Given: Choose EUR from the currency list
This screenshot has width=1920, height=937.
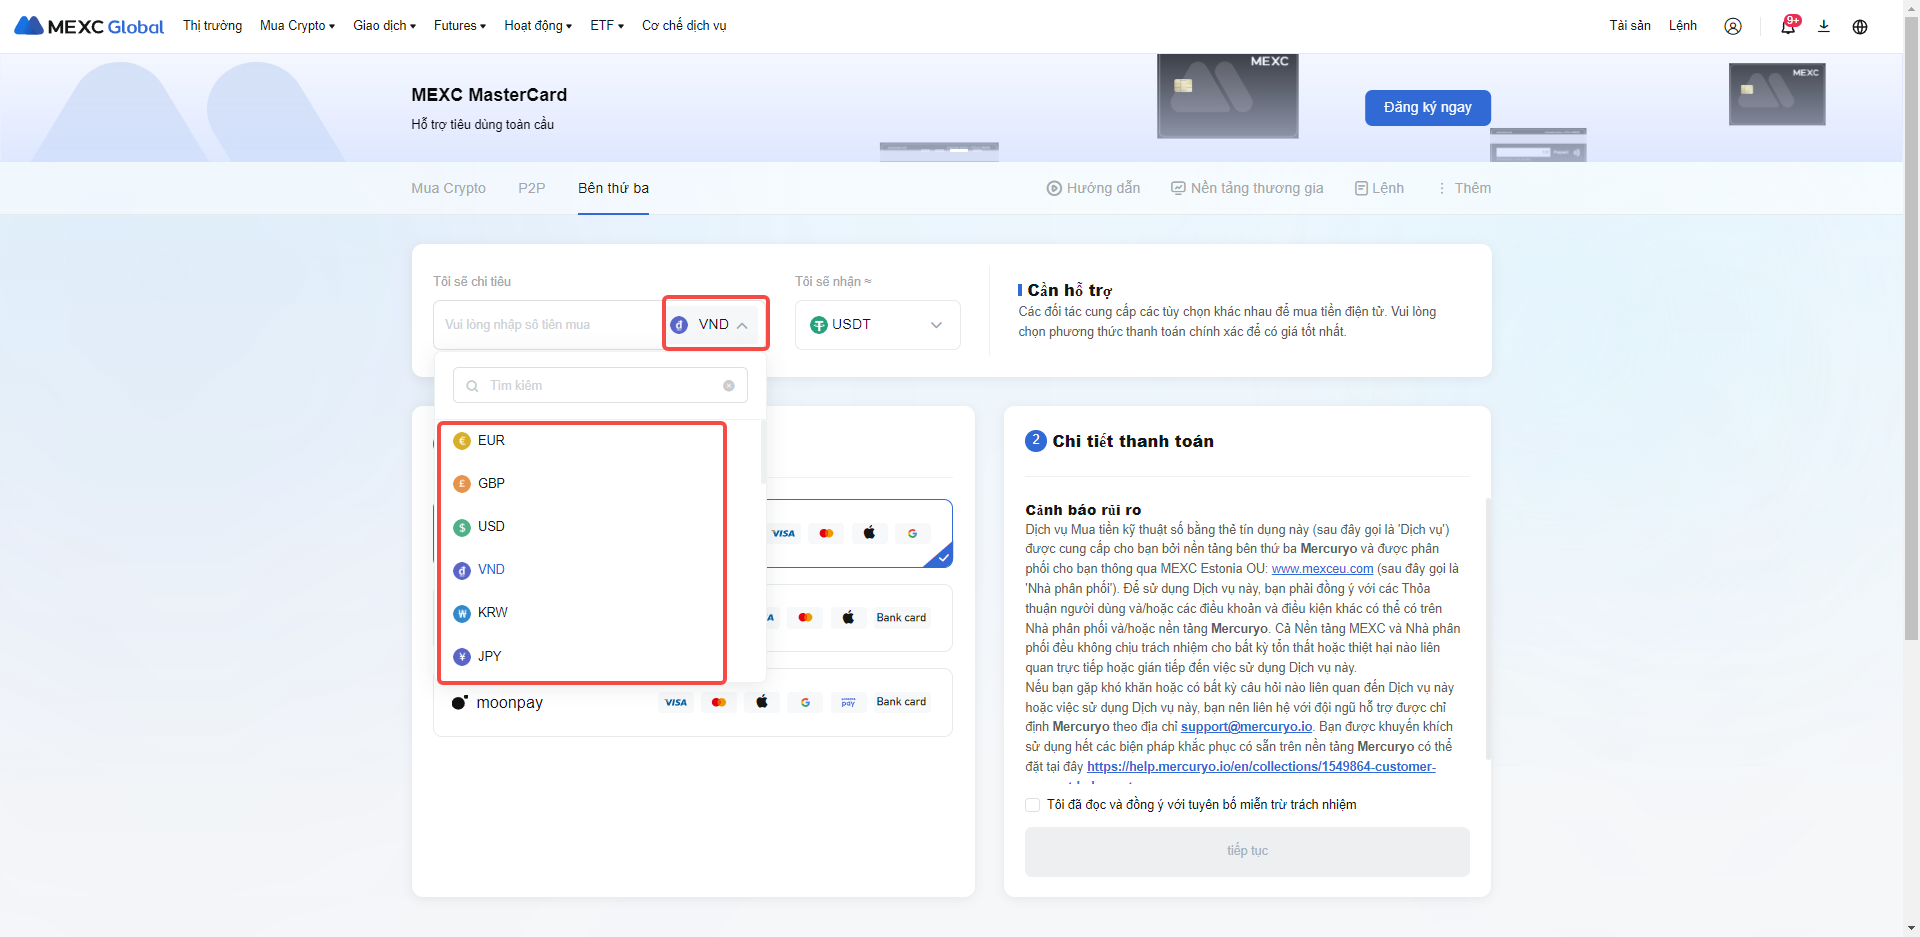Looking at the screenshot, I should 491,441.
